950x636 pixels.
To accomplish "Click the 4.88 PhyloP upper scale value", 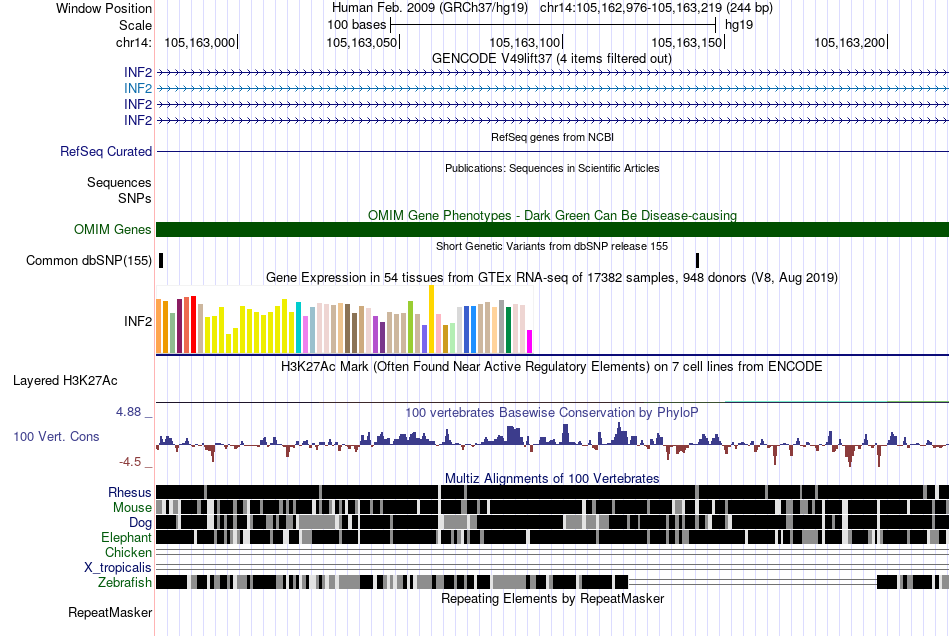I will pos(128,412).
